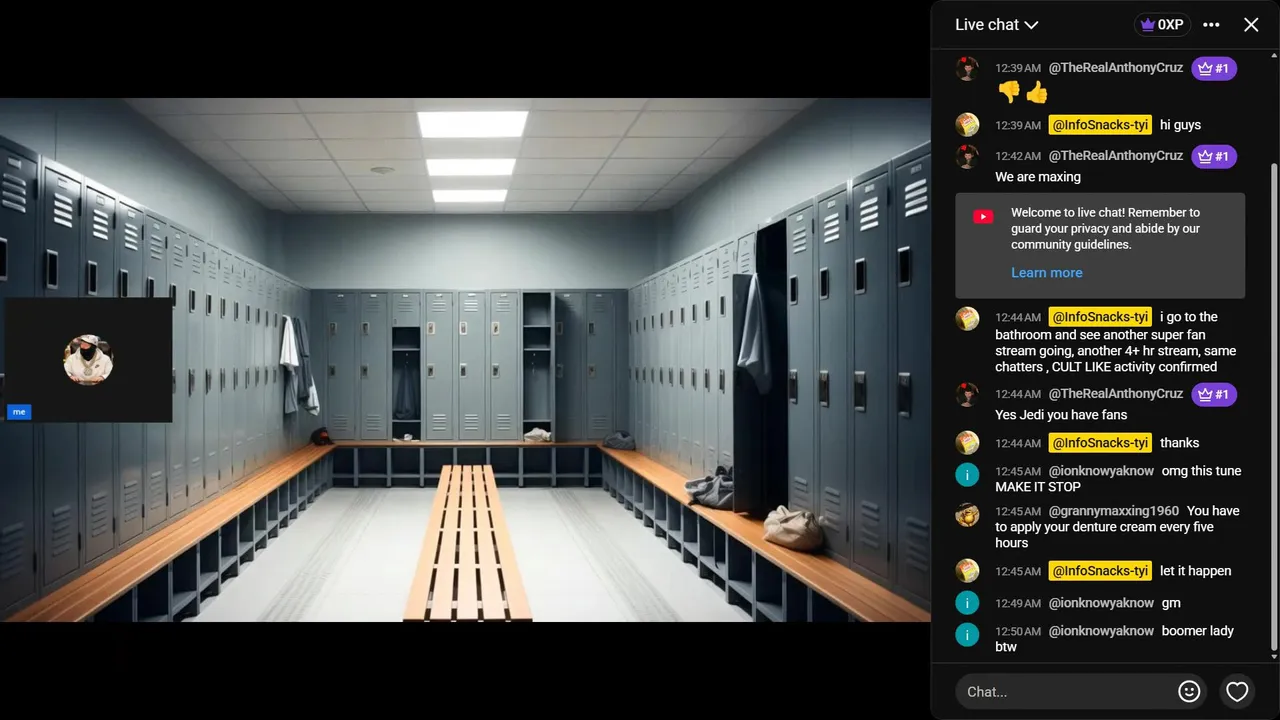Image resolution: width=1280 pixels, height=720 pixels.
Task: Click #1 badge on 'Yes Jedi you have fans'
Action: [1214, 394]
